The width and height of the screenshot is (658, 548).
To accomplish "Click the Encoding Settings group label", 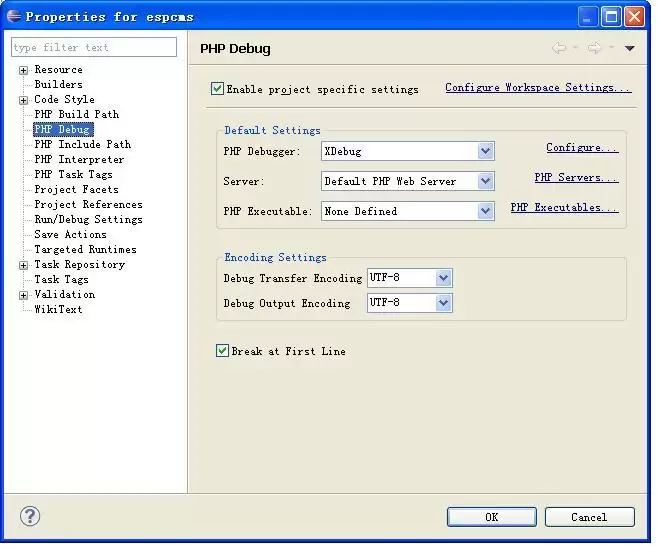I will [275, 257].
